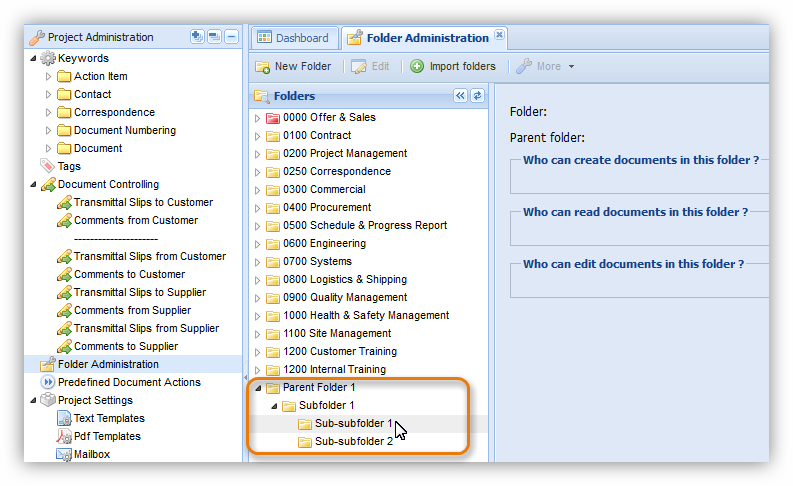Collapse the Document Controlling tree node
The height and width of the screenshot is (486, 793).
(34, 184)
